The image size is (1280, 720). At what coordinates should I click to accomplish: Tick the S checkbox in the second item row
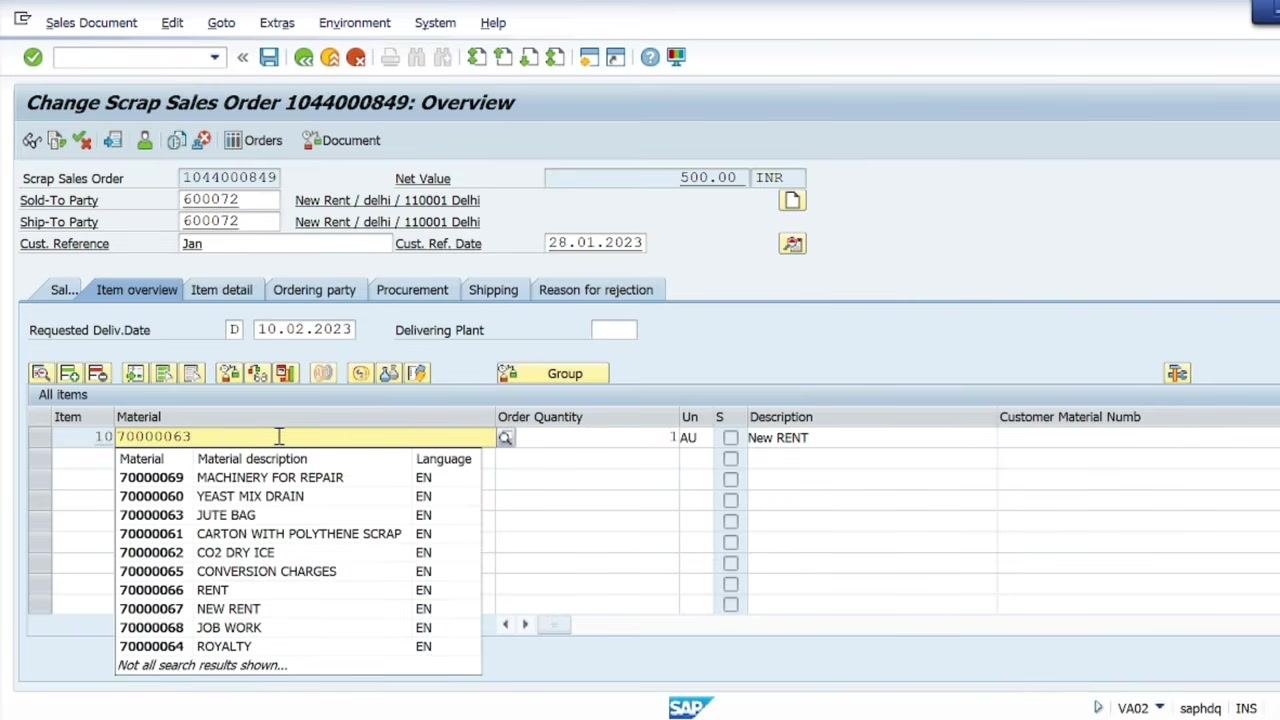(731, 459)
